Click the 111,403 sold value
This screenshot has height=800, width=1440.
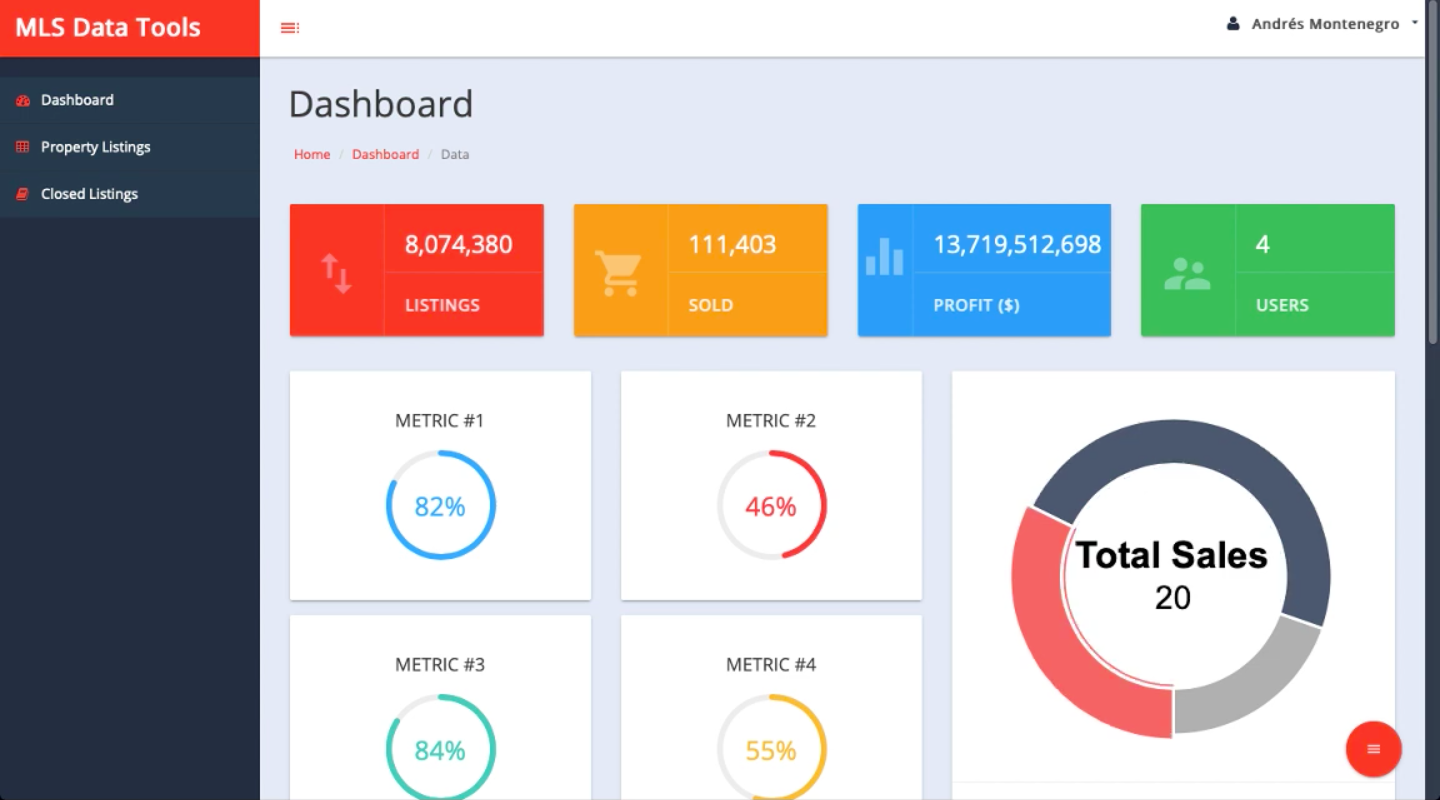pos(732,244)
